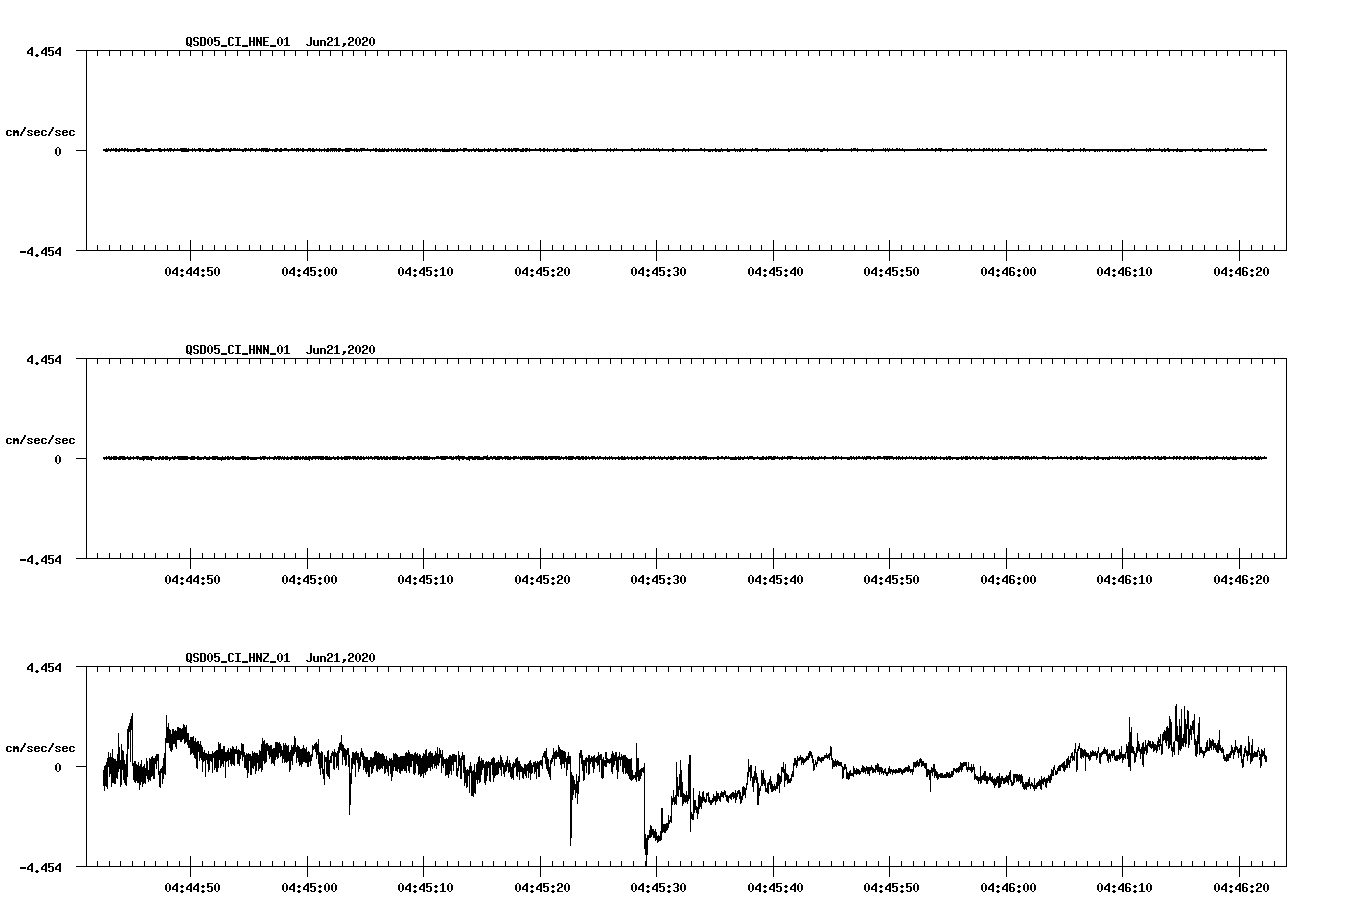This screenshot has height=924, width=1358.
Task: Click the 04:45:30 label under HNE plot
Action: point(657,271)
